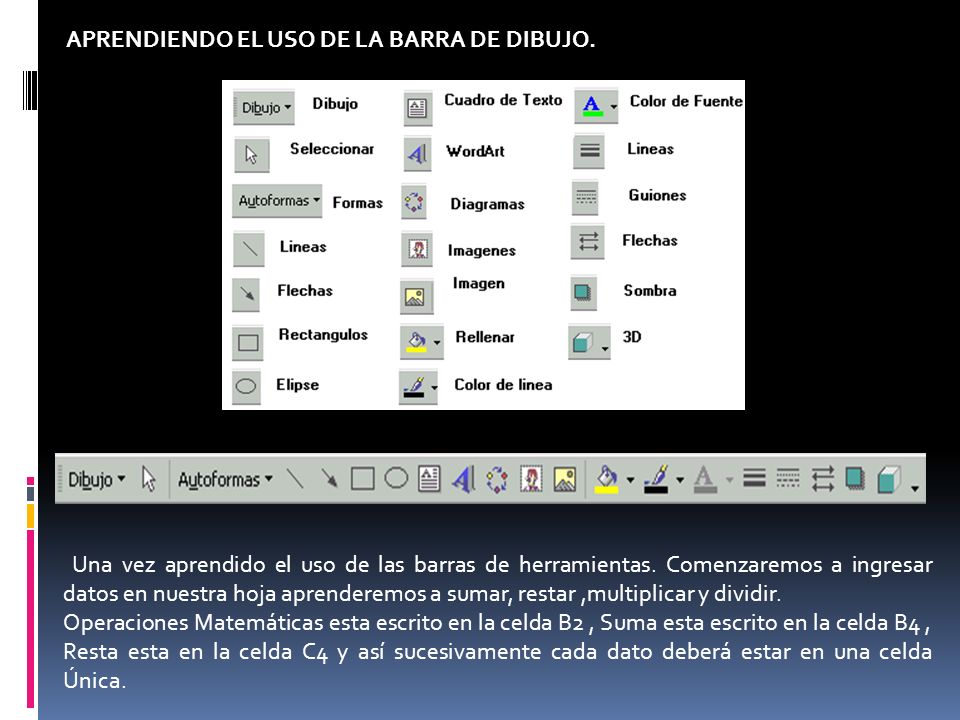Image resolution: width=960 pixels, height=720 pixels.
Task: Expand the font color arrow in the long toolbar
Action: tap(729, 481)
